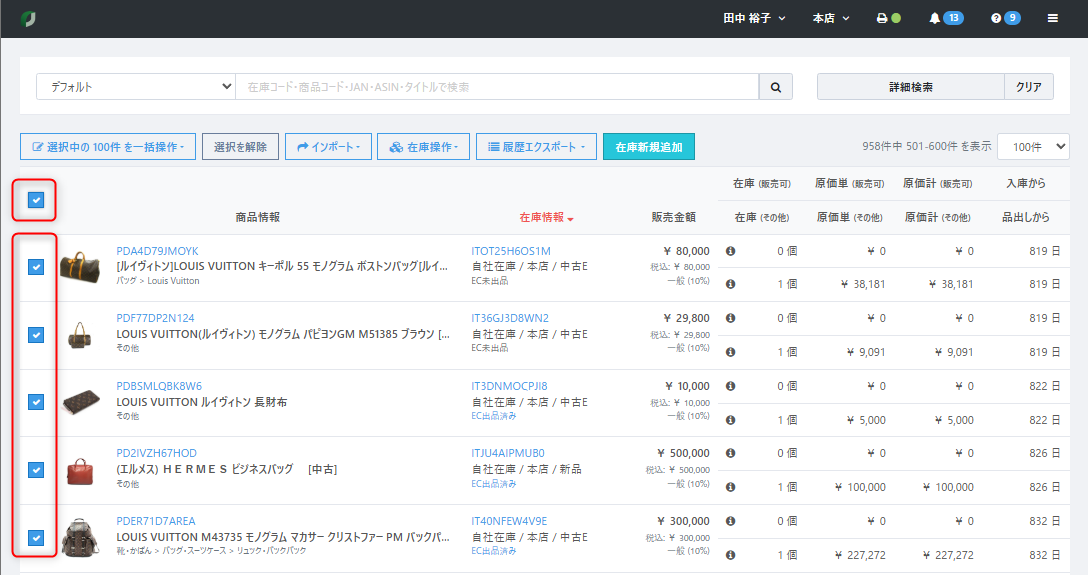Open 詳細検索 advanced search

(x=910, y=87)
